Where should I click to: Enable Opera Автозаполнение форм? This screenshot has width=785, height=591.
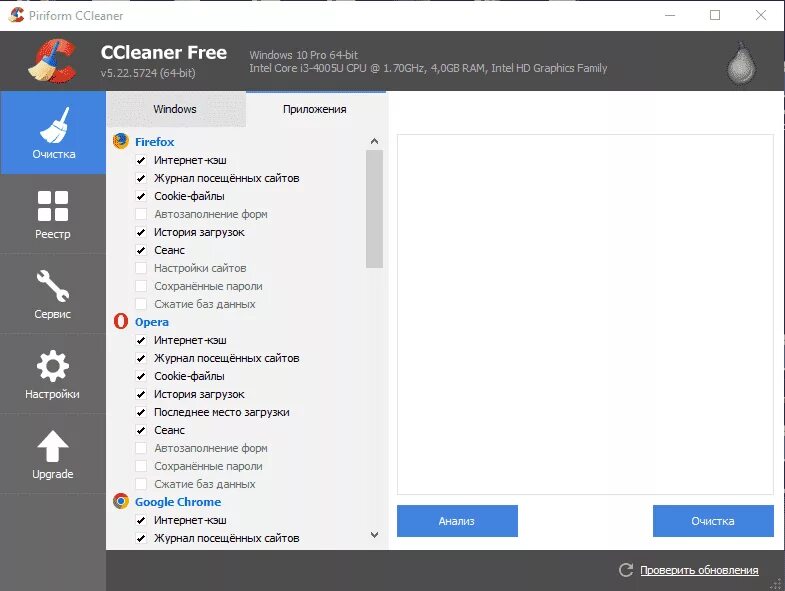pos(141,448)
